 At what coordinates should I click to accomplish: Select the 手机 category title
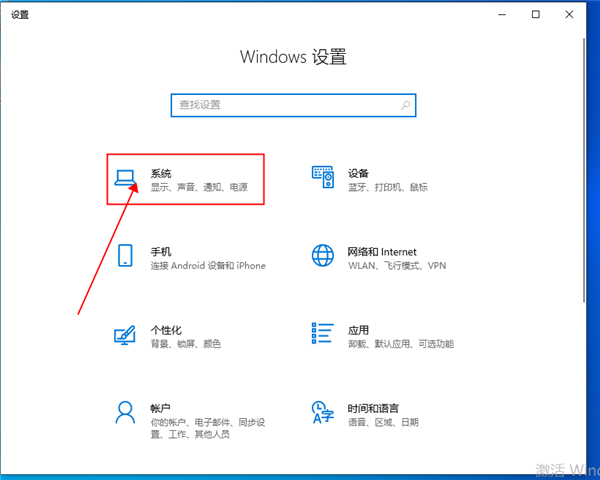[x=161, y=252]
